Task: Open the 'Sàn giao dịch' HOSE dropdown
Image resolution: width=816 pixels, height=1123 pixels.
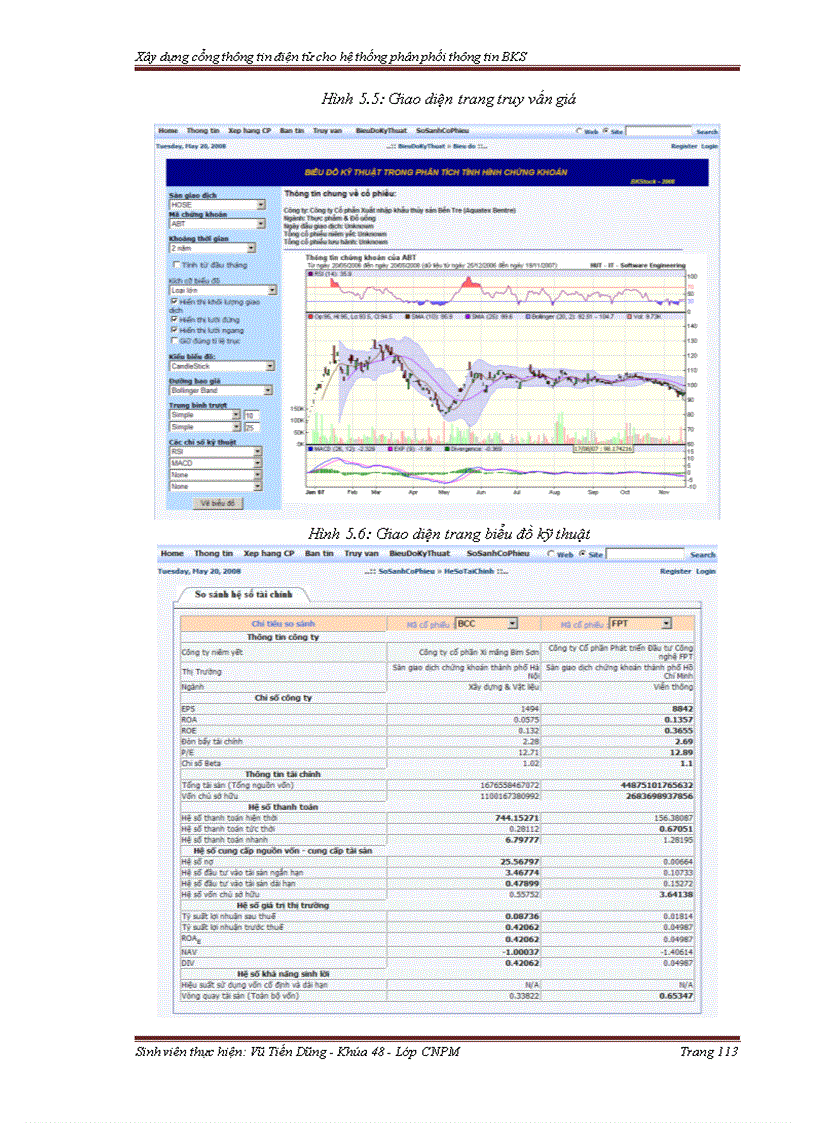Action: coord(261,204)
